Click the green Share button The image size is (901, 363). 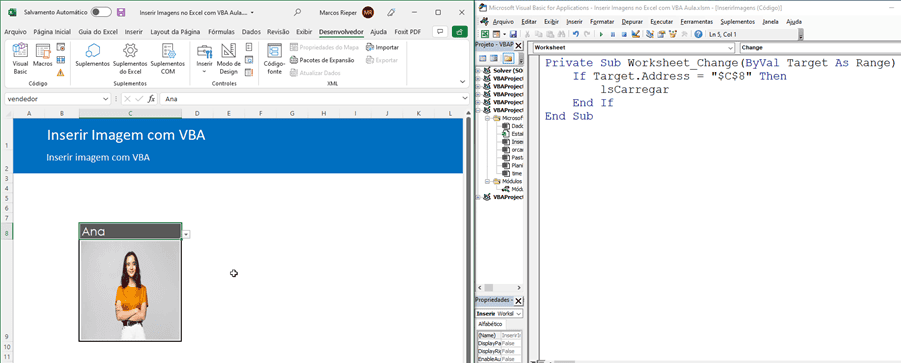(460, 32)
